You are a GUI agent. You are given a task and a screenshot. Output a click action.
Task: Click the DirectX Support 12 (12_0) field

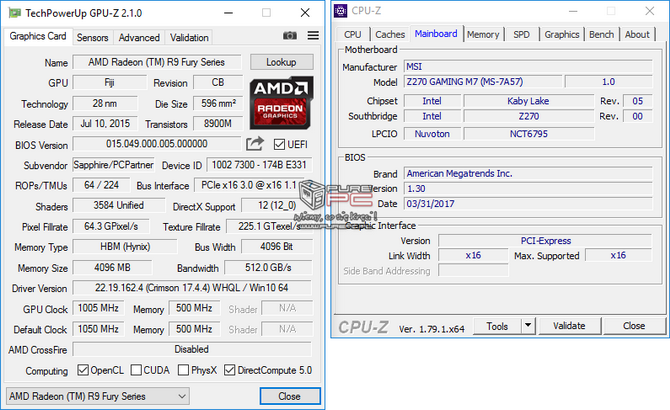pos(277,205)
